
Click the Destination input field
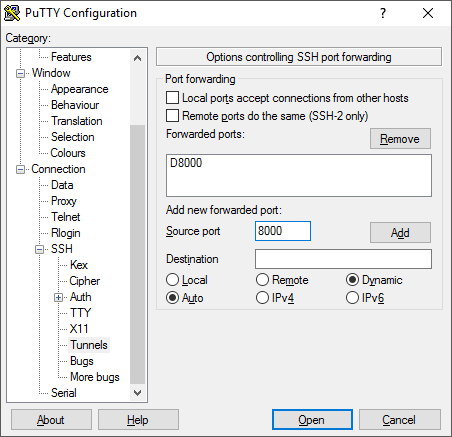coord(343,259)
